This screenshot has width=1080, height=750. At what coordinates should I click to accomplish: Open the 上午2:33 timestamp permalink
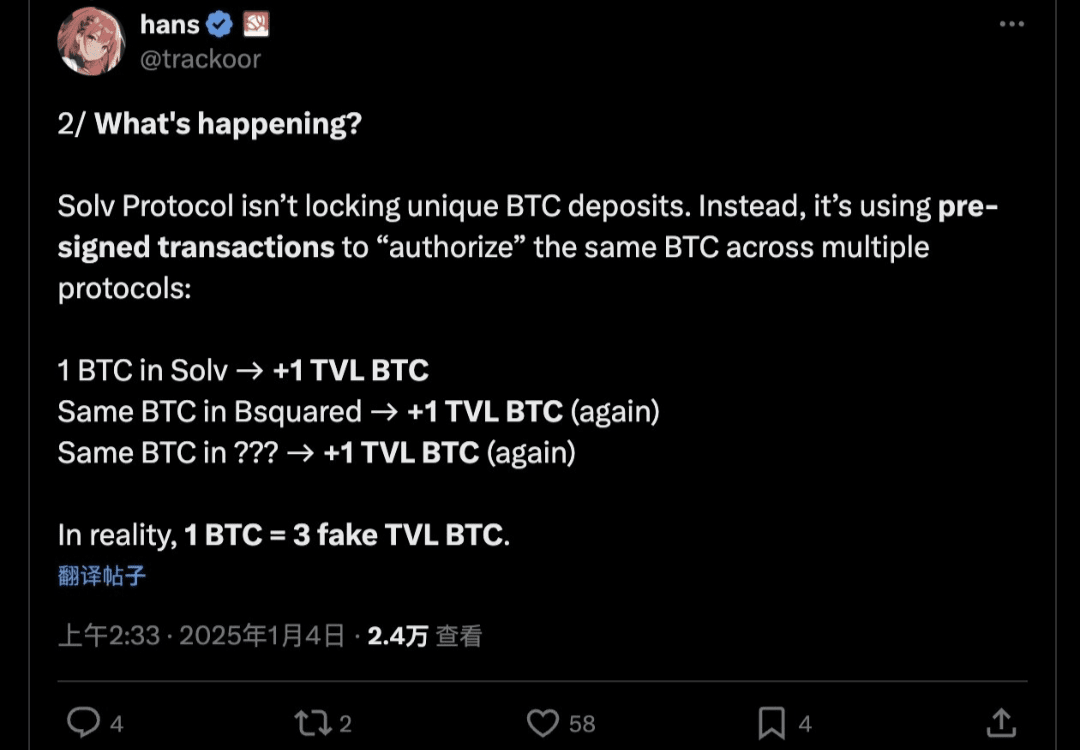coord(110,636)
